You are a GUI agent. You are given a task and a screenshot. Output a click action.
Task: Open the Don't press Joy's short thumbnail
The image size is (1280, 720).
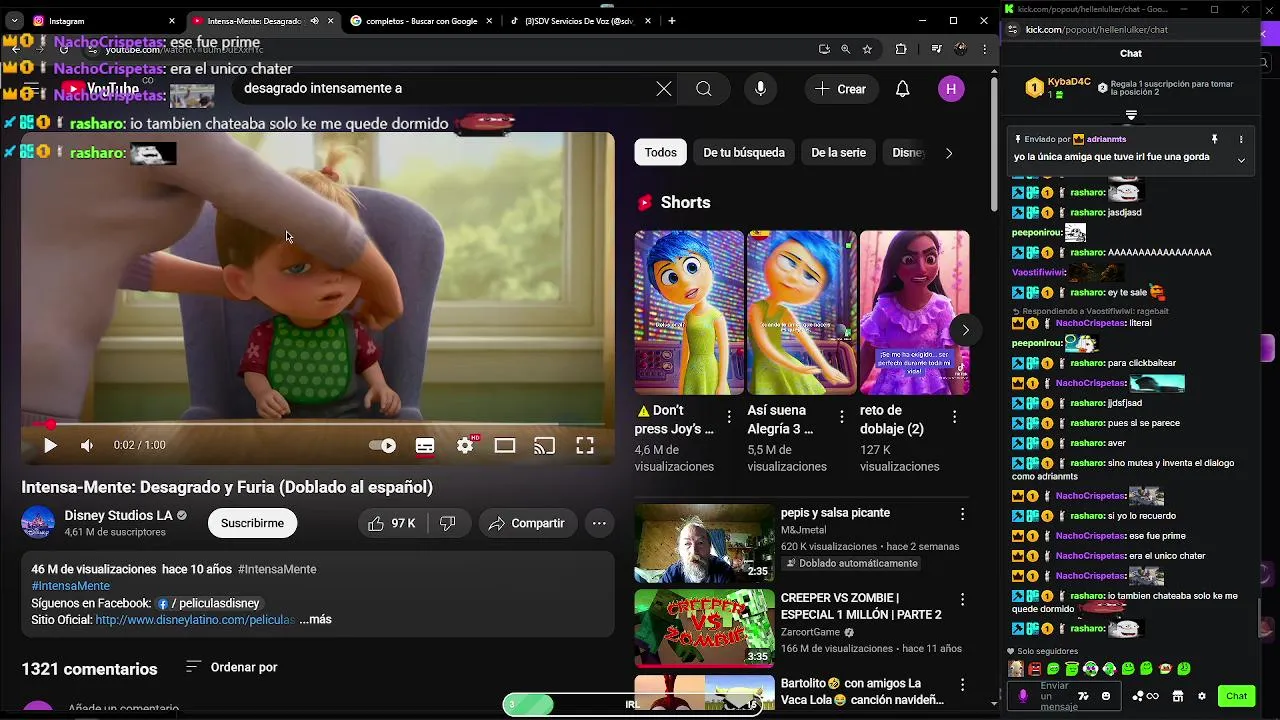click(x=689, y=313)
